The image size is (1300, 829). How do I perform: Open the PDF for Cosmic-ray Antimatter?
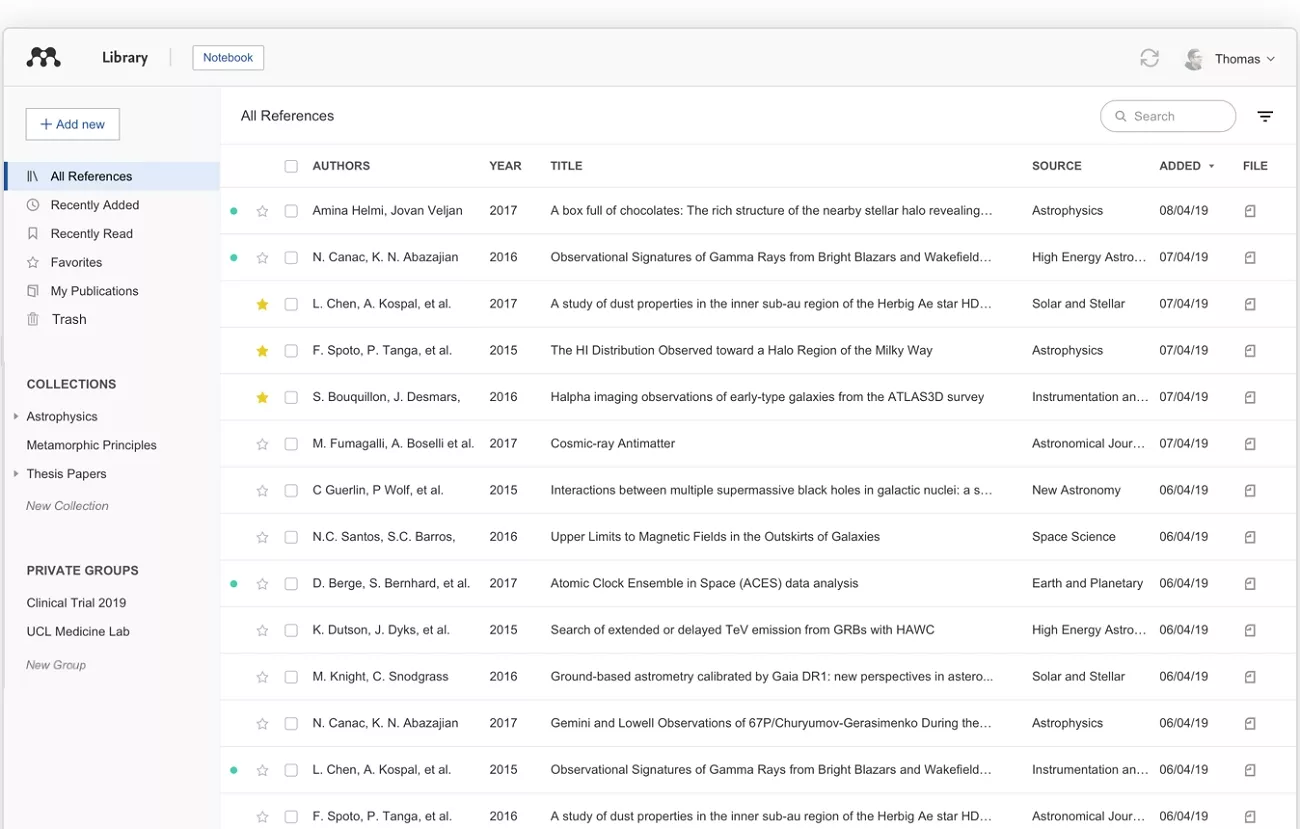(1250, 443)
